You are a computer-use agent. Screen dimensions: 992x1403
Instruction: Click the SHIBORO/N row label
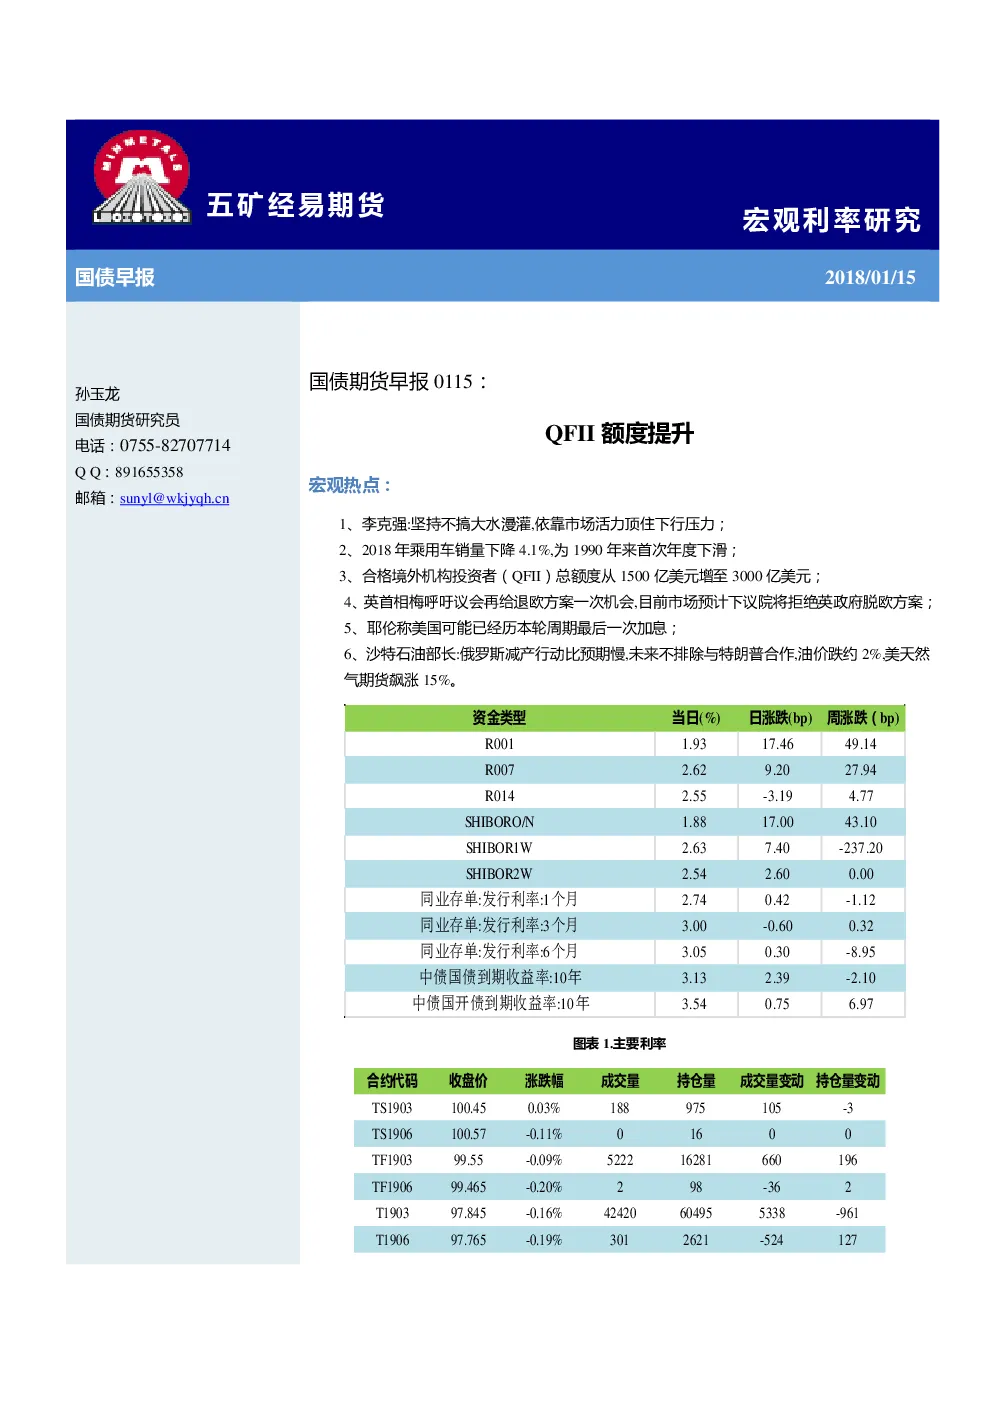click(x=499, y=822)
